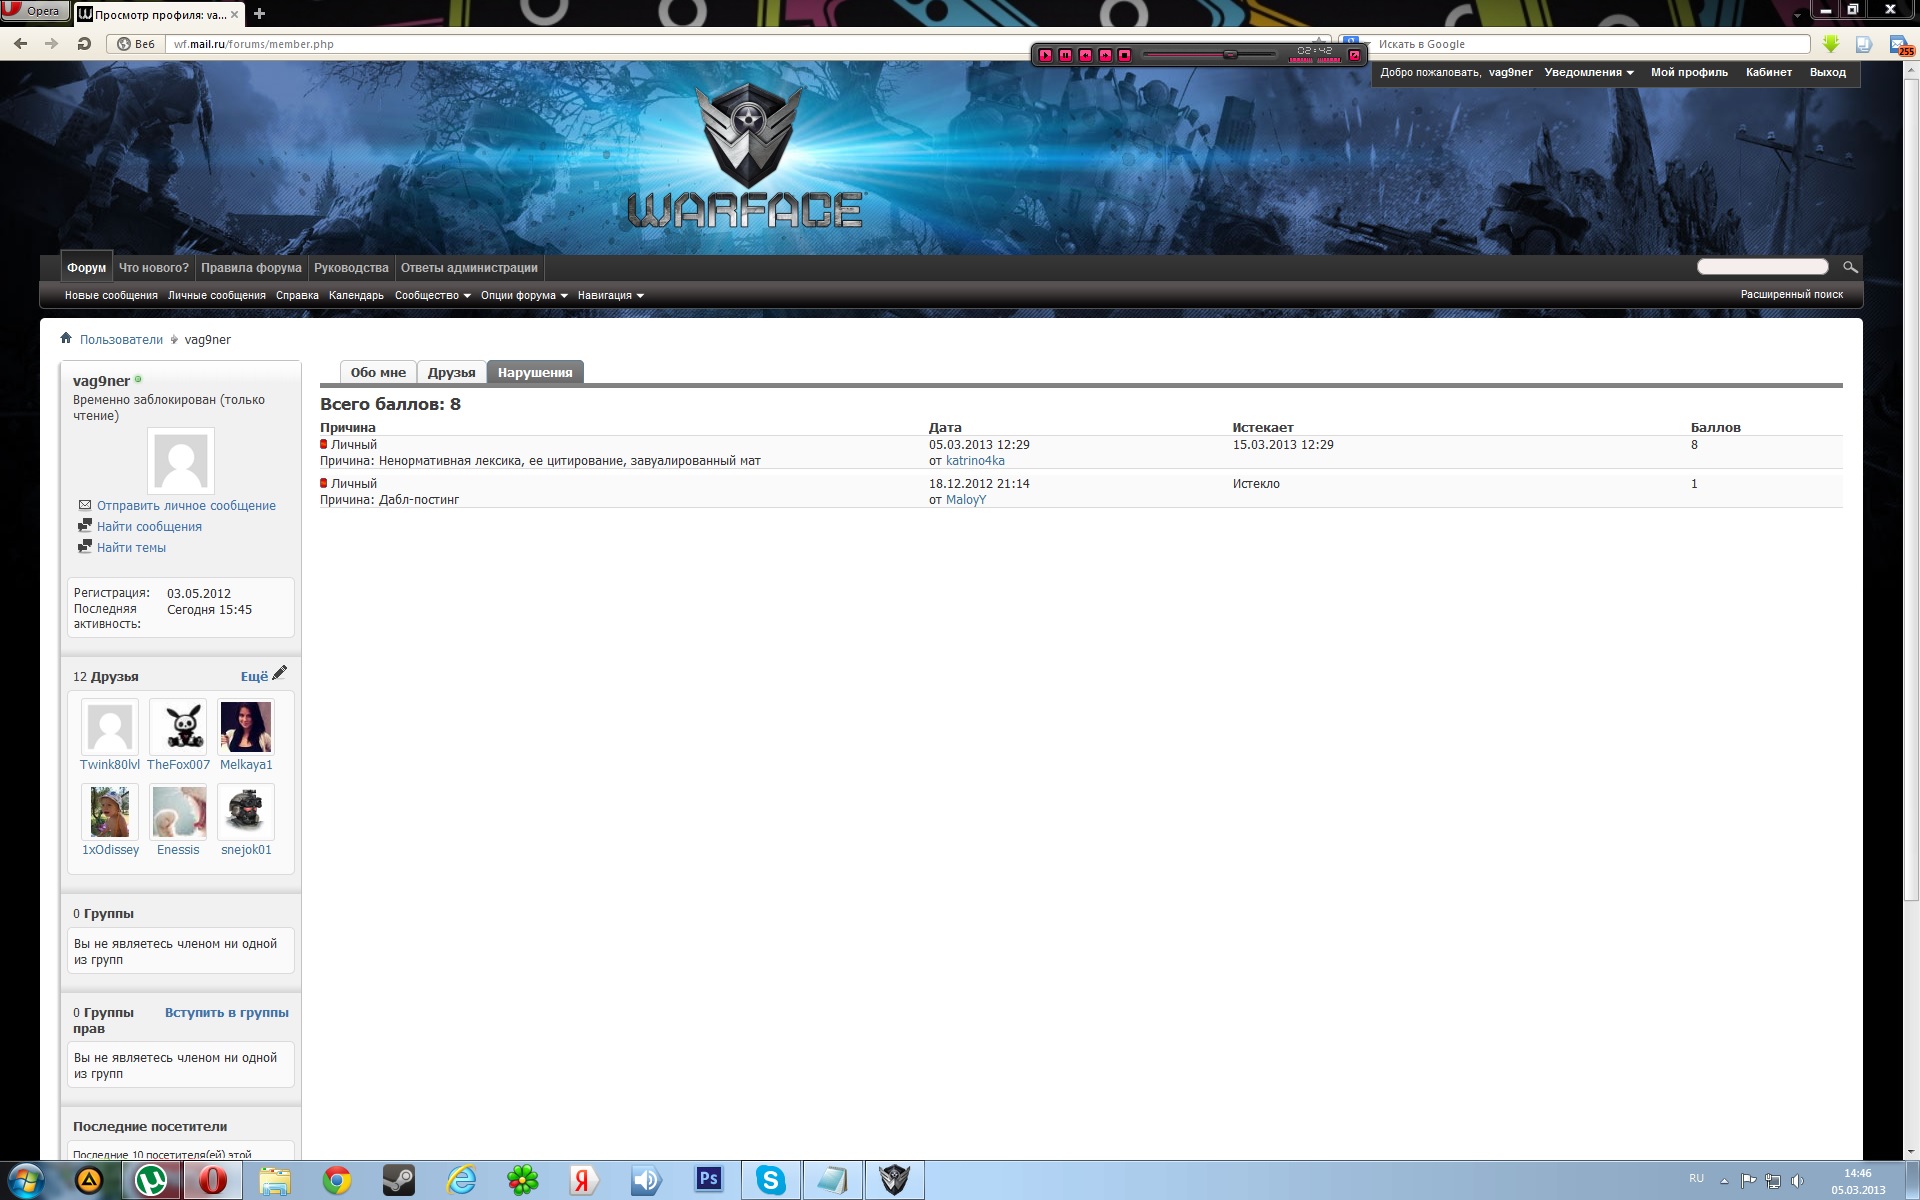1920x1200 pixels.
Task: Click Найти сообщения link
Action: pos(149,527)
